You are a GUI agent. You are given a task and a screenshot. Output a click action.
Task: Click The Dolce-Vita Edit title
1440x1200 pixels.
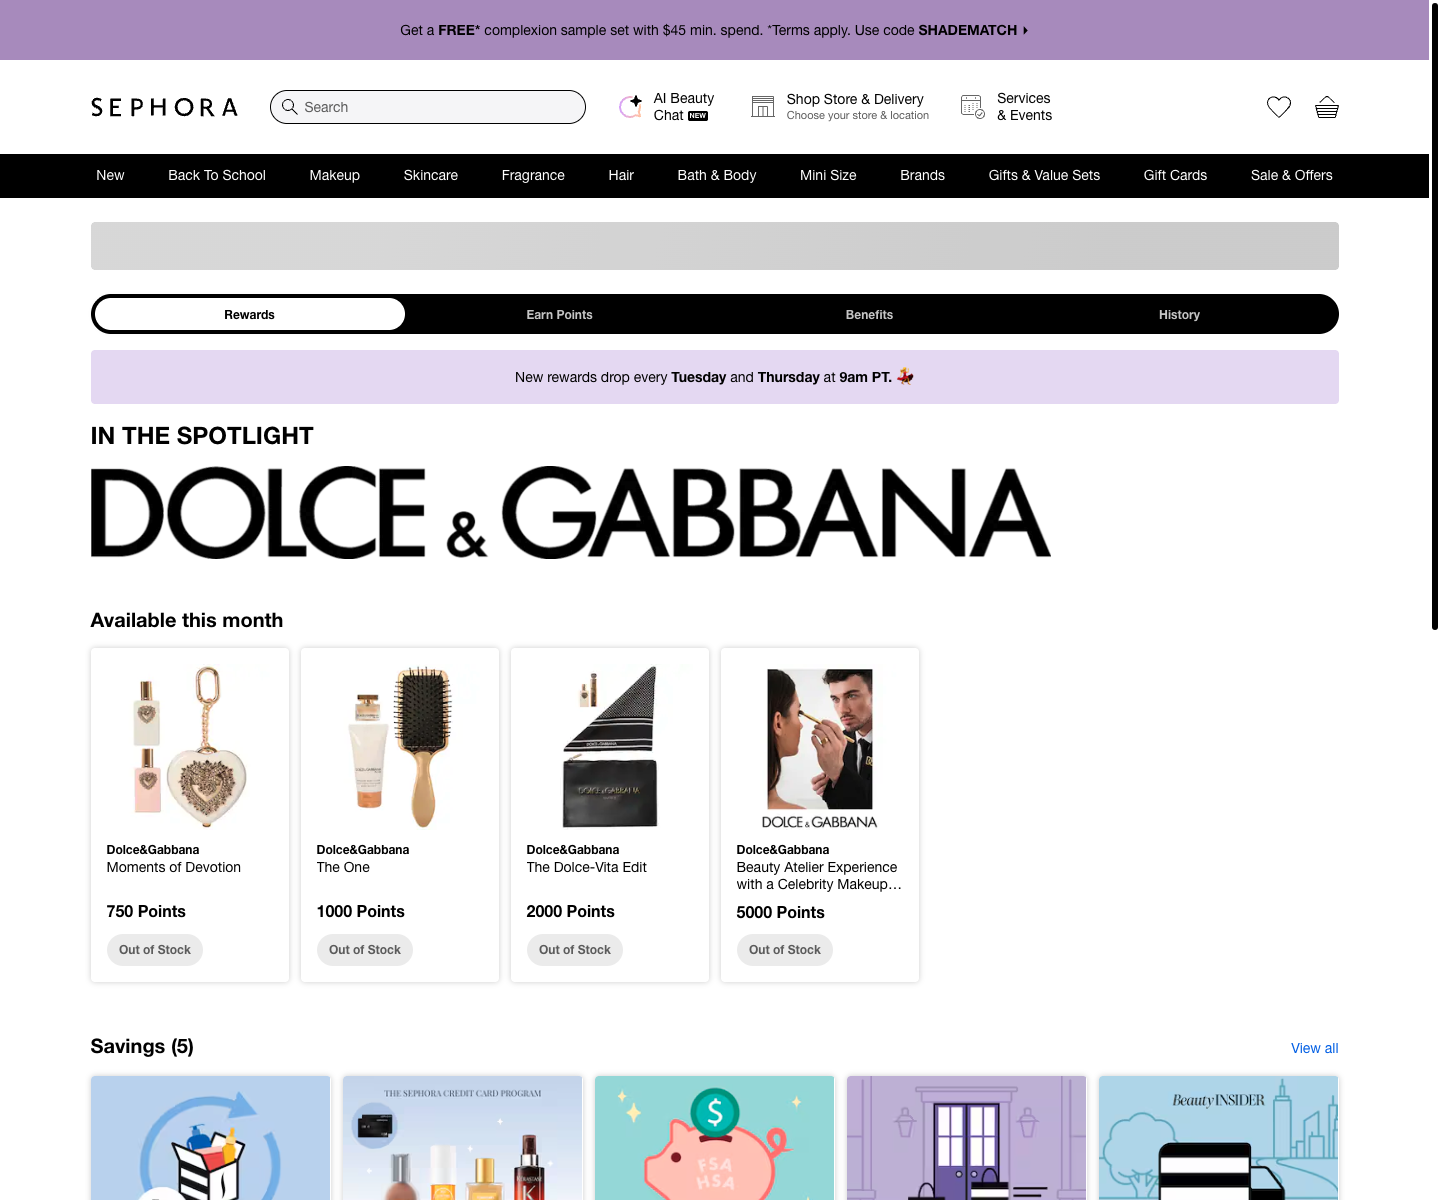click(587, 867)
